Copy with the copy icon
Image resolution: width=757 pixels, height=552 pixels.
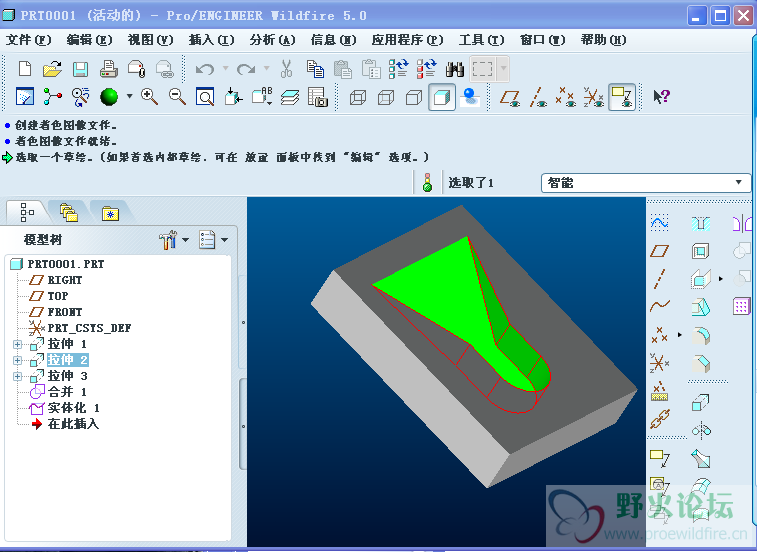tap(315, 69)
